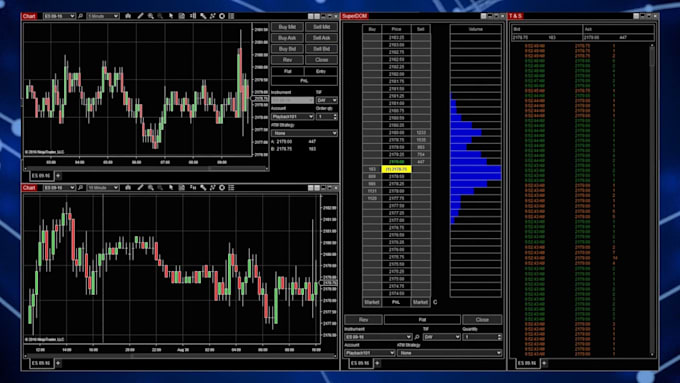Click yellow highlighted 2178.75 price cell

pyautogui.click(x=396, y=169)
